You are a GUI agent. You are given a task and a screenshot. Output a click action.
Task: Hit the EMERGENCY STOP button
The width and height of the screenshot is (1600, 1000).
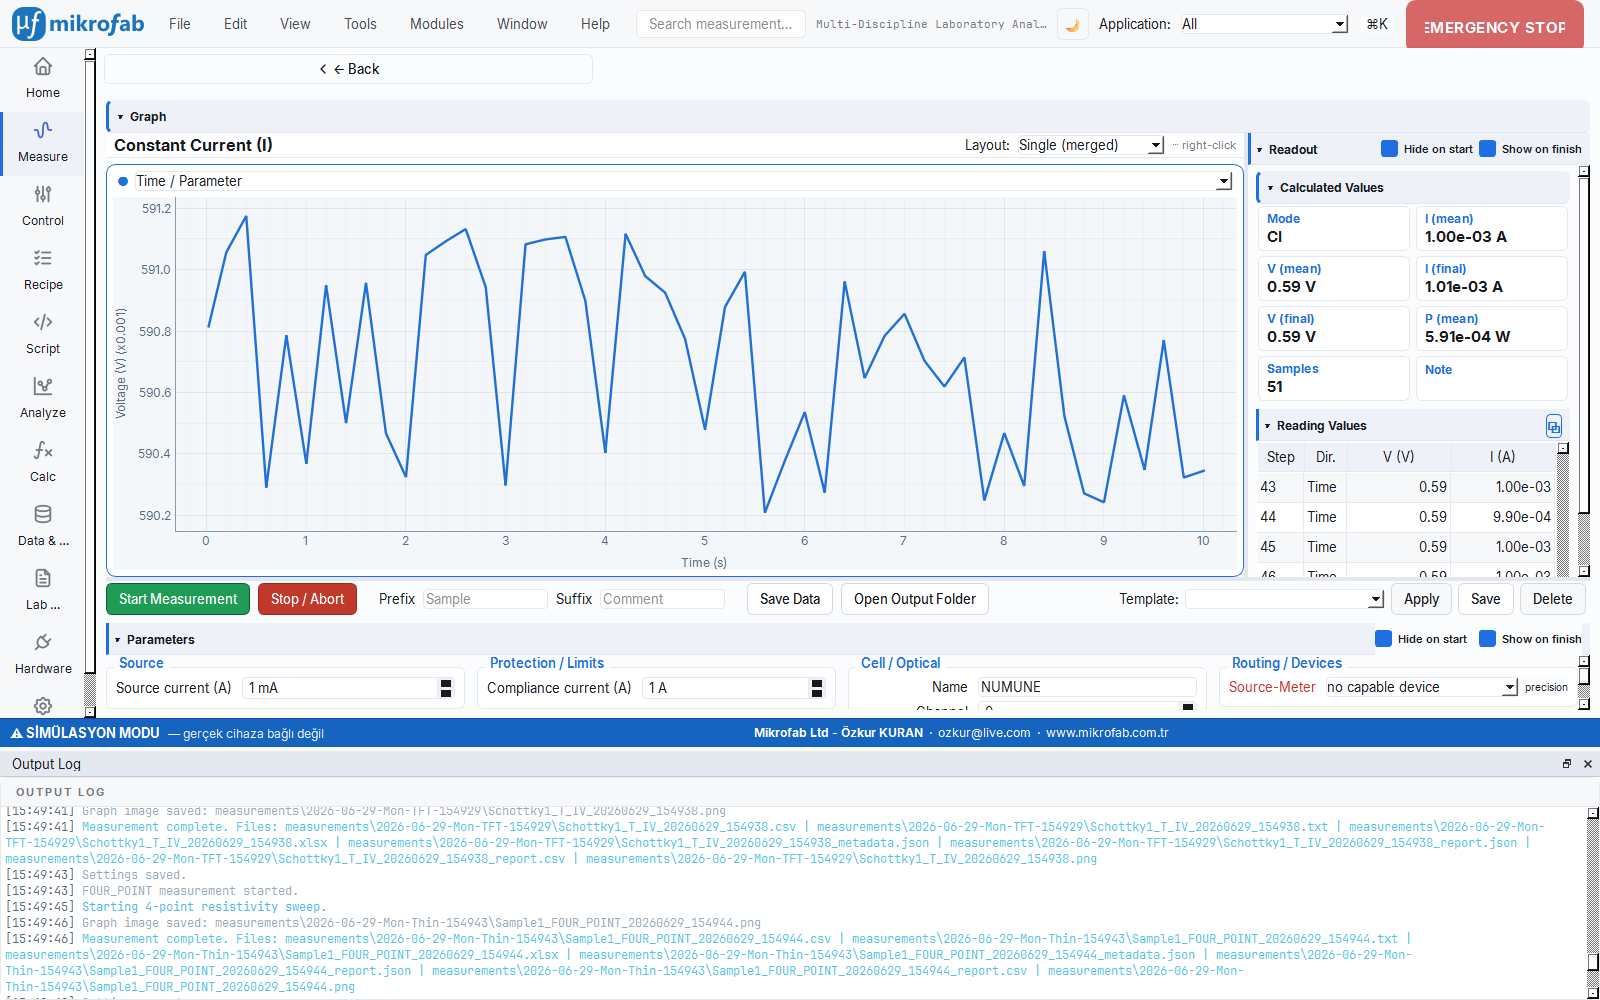coord(1494,25)
